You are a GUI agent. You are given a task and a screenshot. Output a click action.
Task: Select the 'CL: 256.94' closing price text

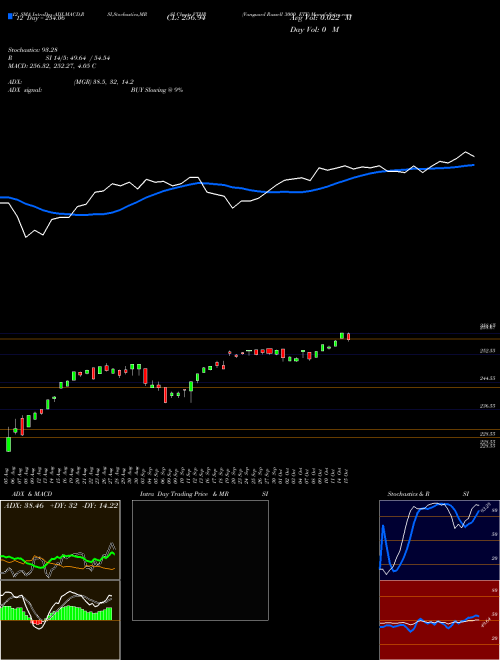[x=186, y=18]
